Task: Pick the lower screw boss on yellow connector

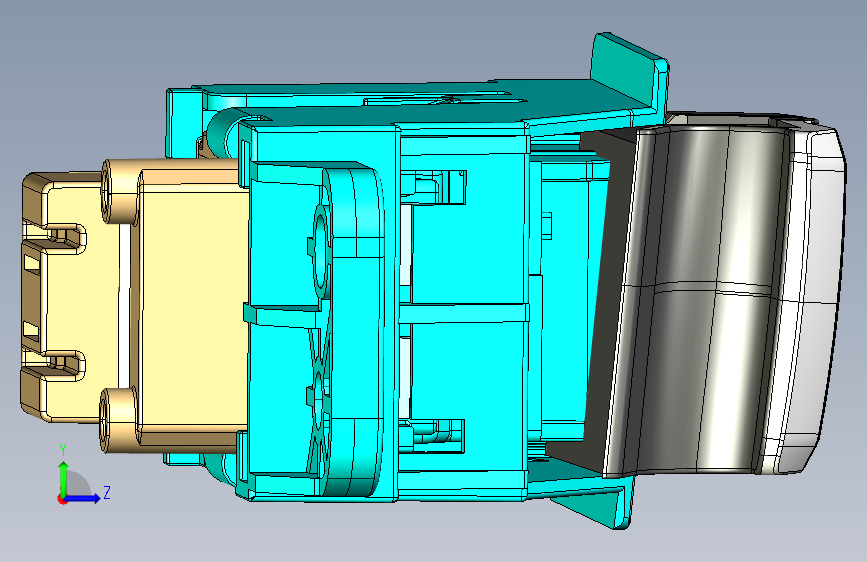Action: click(x=118, y=419)
